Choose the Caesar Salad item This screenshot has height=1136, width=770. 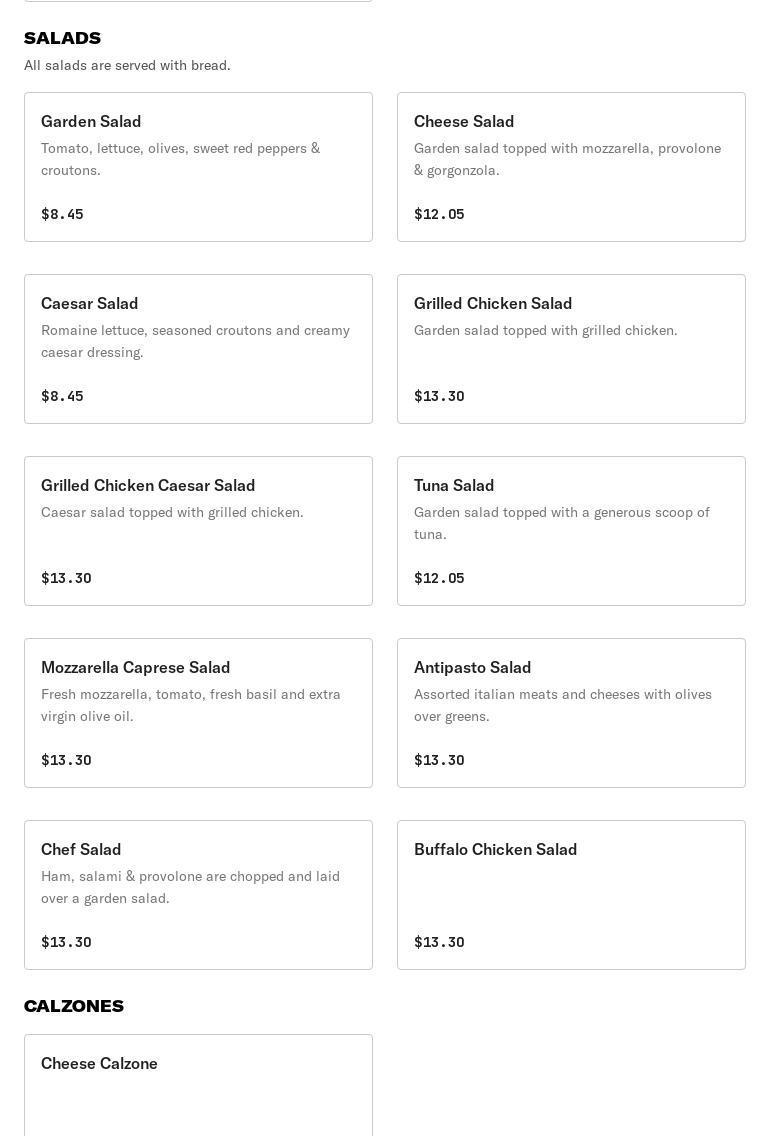point(198,349)
